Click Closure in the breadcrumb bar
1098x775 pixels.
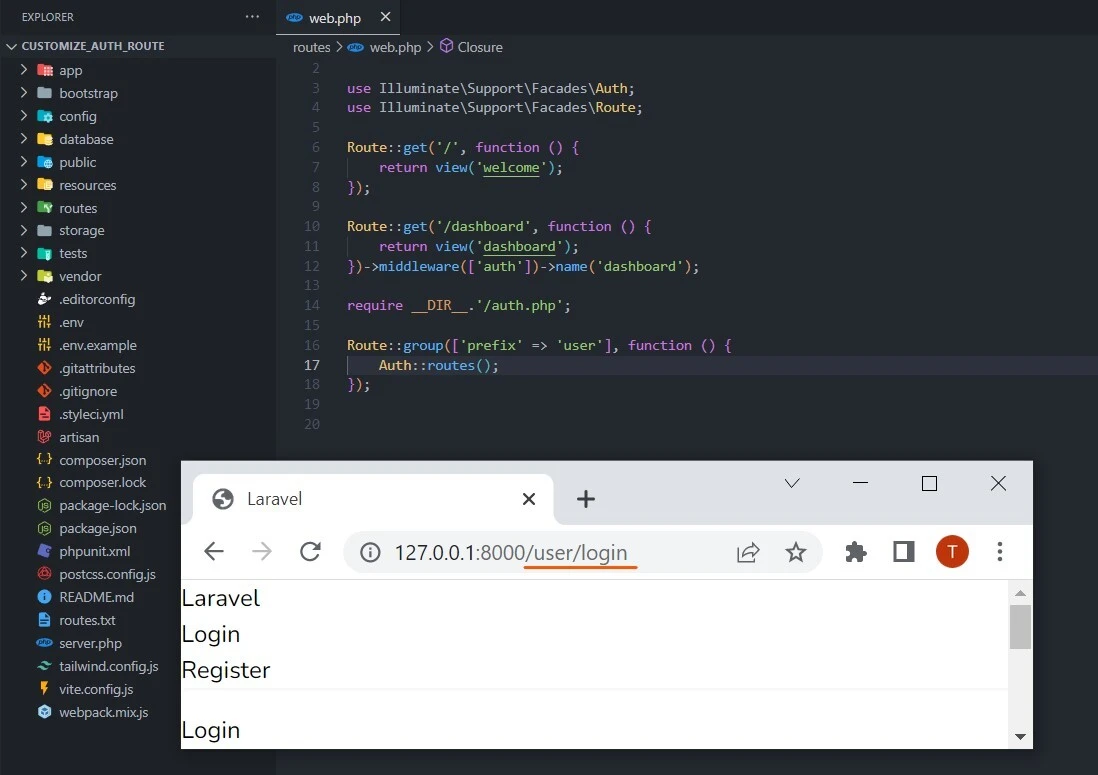coord(479,46)
